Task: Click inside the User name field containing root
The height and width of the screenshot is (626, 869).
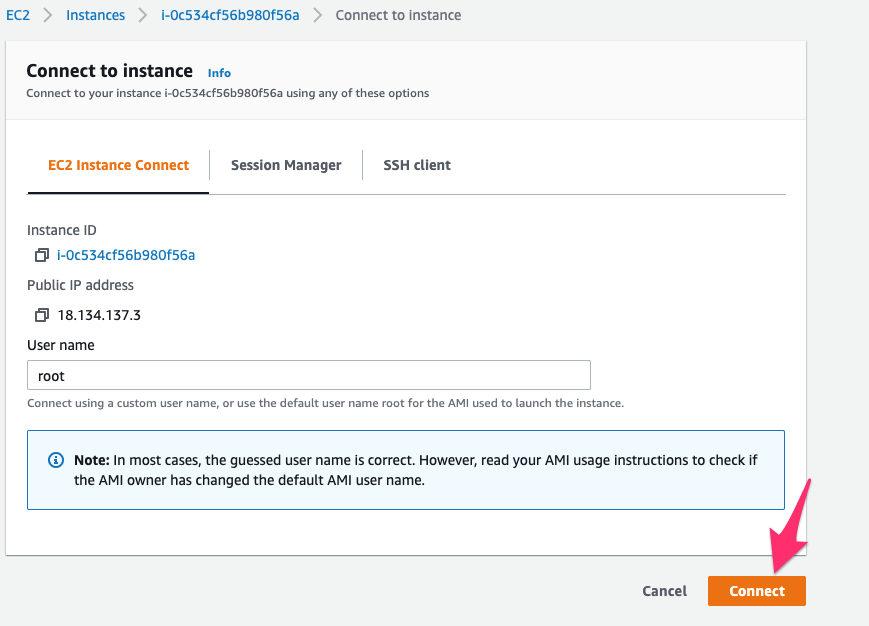Action: tap(309, 376)
